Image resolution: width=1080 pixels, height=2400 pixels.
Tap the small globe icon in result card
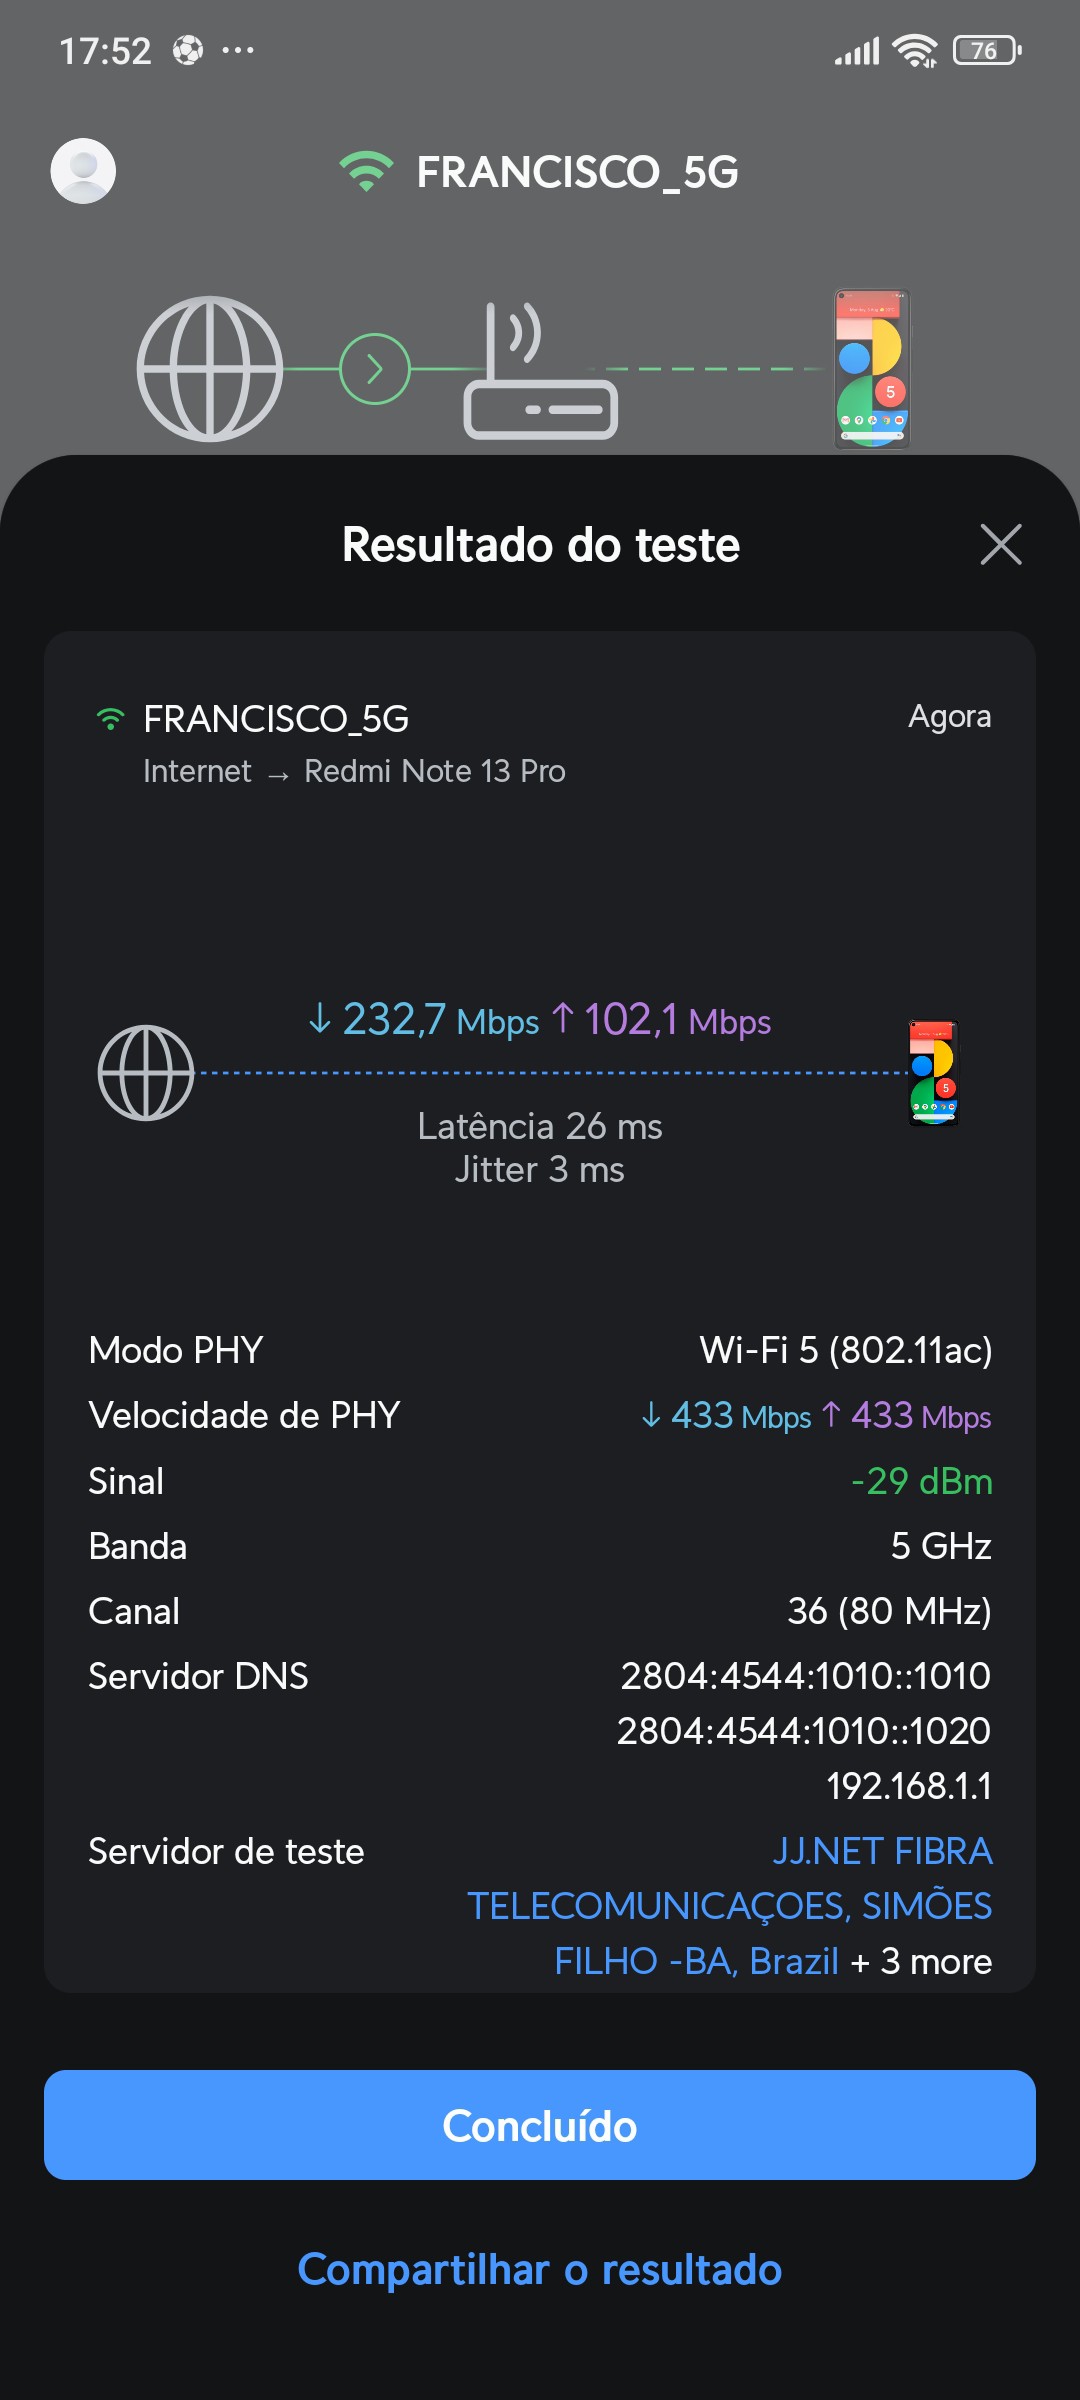pyautogui.click(x=146, y=1073)
